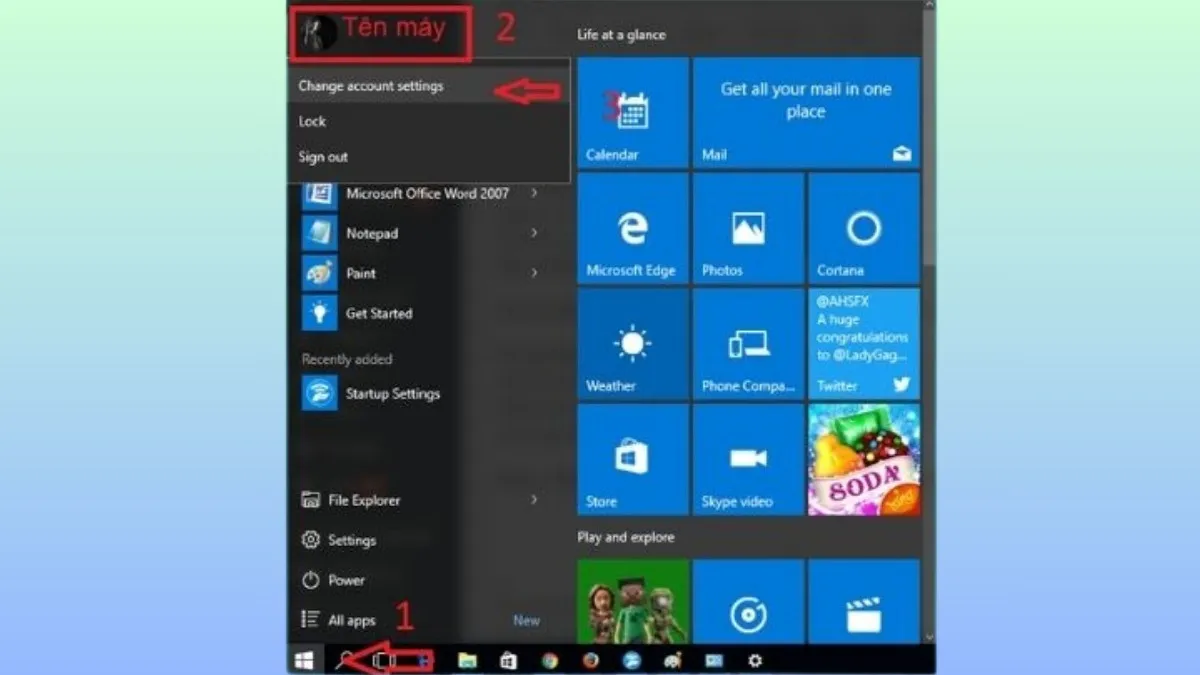
Task: Launch the Store tile
Action: (632, 459)
